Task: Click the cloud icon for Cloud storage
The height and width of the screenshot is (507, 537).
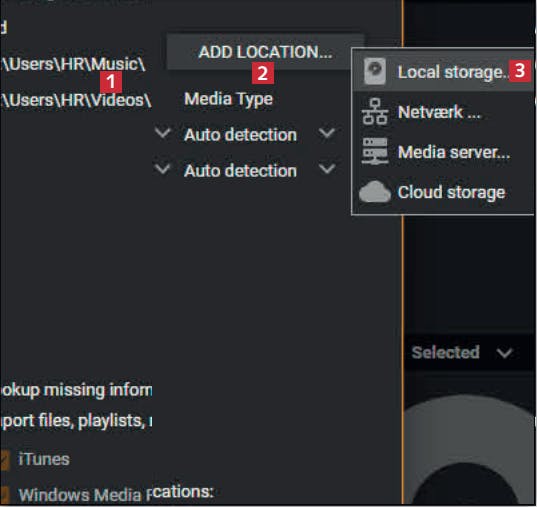Action: pos(375,192)
